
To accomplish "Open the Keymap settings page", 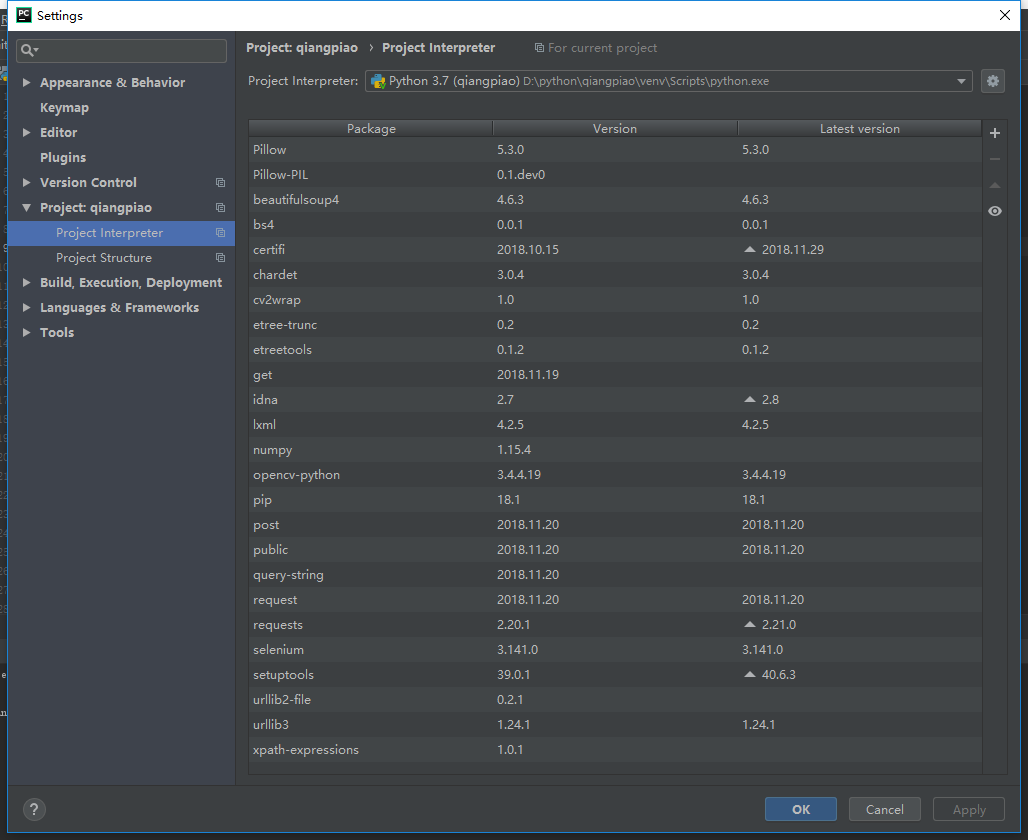I will pyautogui.click(x=64, y=108).
